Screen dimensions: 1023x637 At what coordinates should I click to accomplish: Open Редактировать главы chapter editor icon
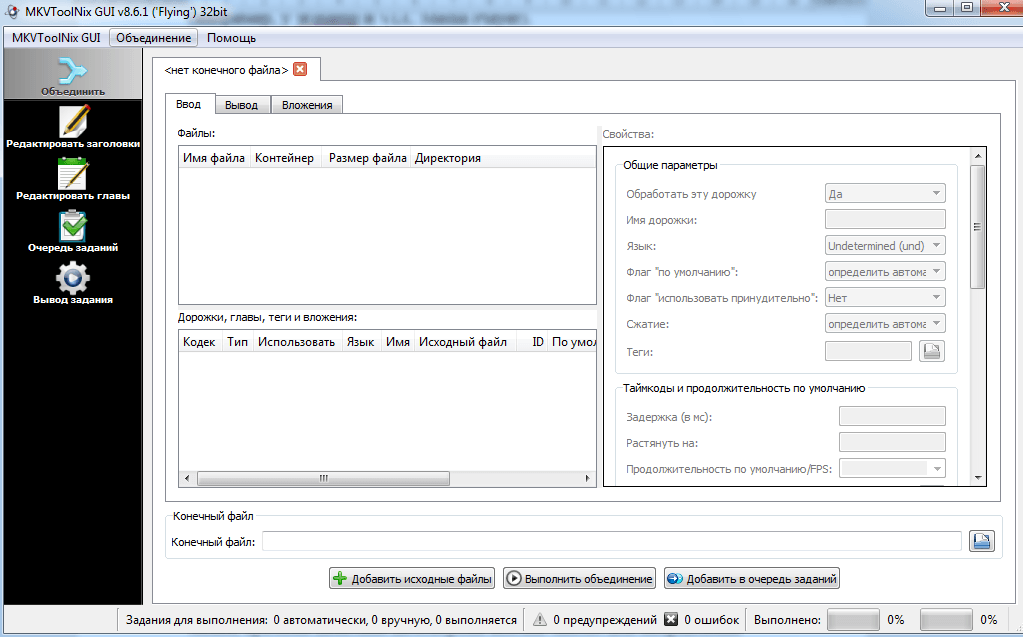coord(73,174)
